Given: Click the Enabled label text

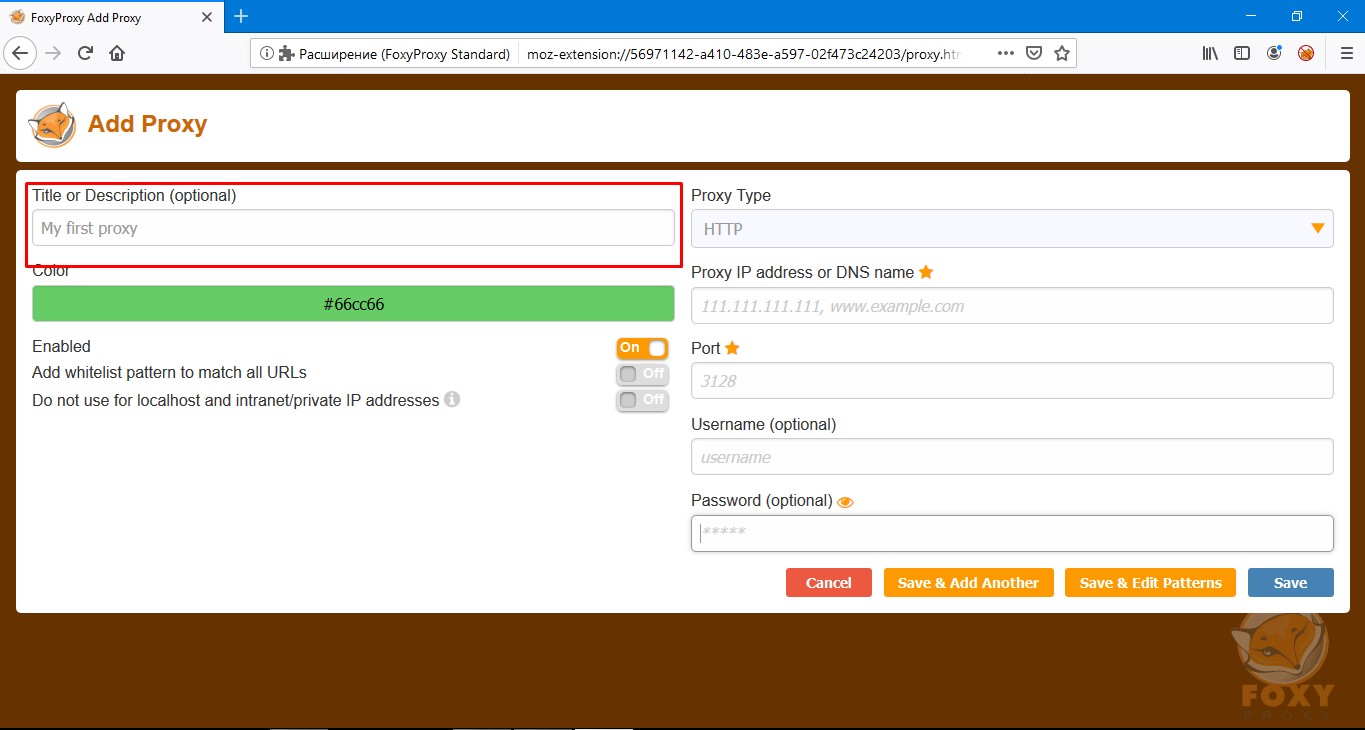Looking at the screenshot, I should tap(61, 347).
